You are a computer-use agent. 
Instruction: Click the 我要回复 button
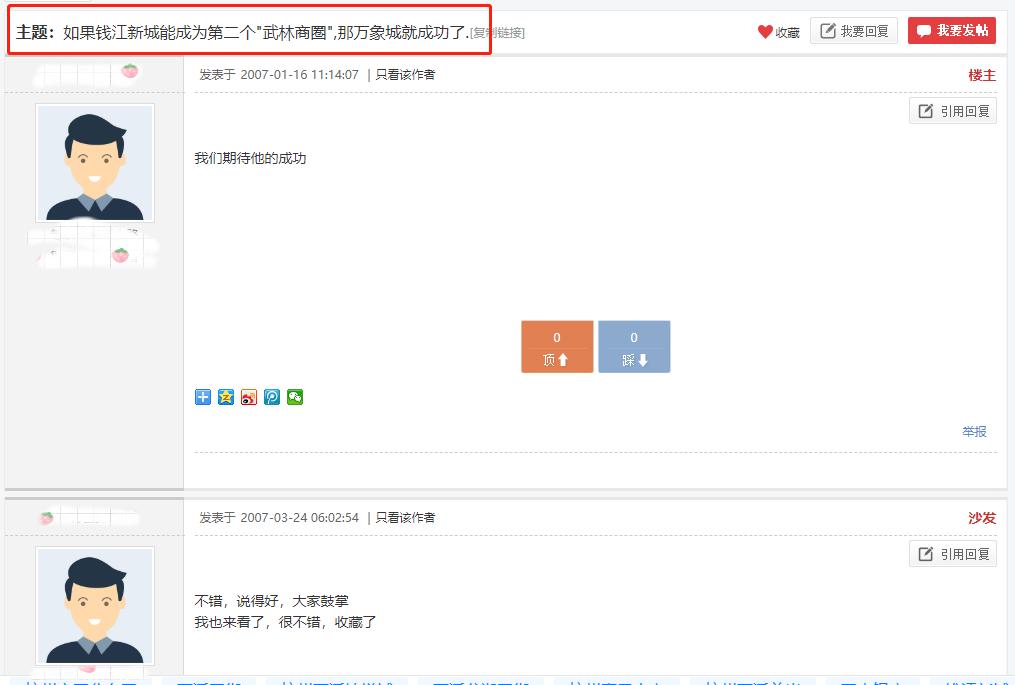click(853, 30)
